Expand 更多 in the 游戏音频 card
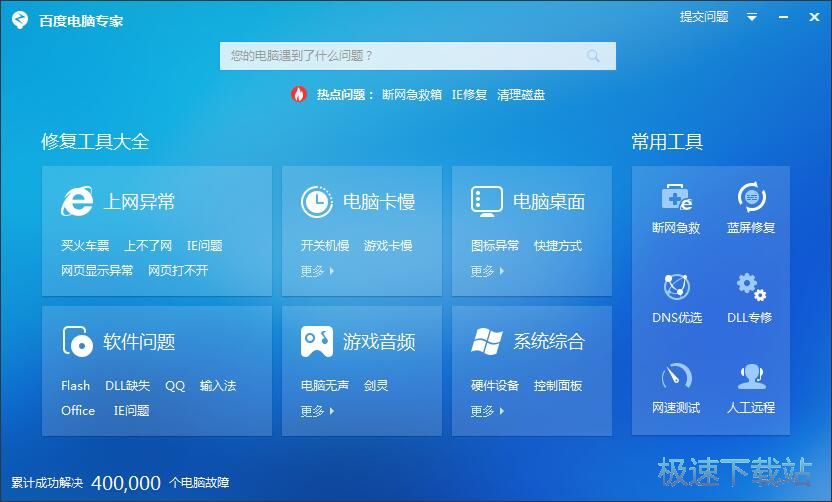Screen dimensions: 832x502 (317, 411)
